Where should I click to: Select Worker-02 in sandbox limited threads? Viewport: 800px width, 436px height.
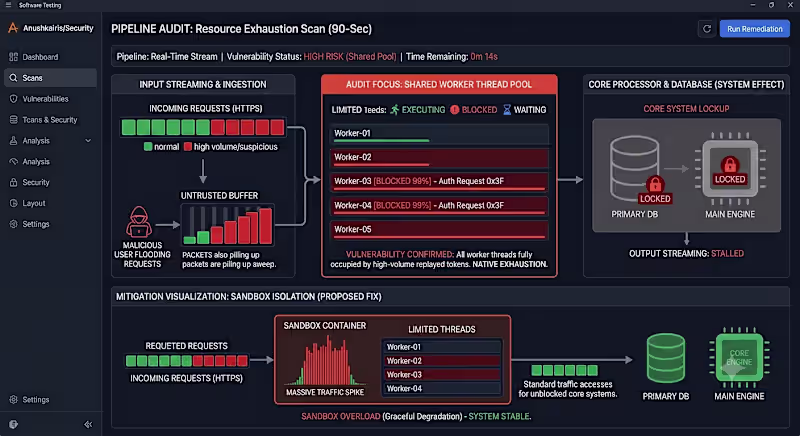point(442,361)
